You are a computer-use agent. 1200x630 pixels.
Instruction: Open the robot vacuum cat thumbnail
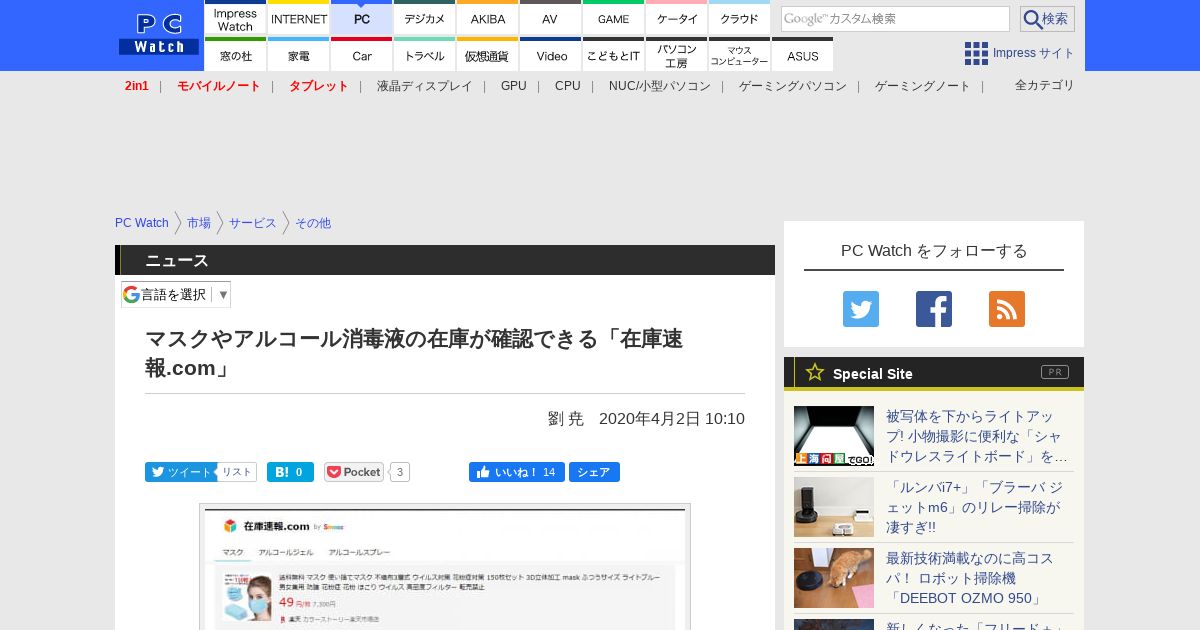(833, 577)
